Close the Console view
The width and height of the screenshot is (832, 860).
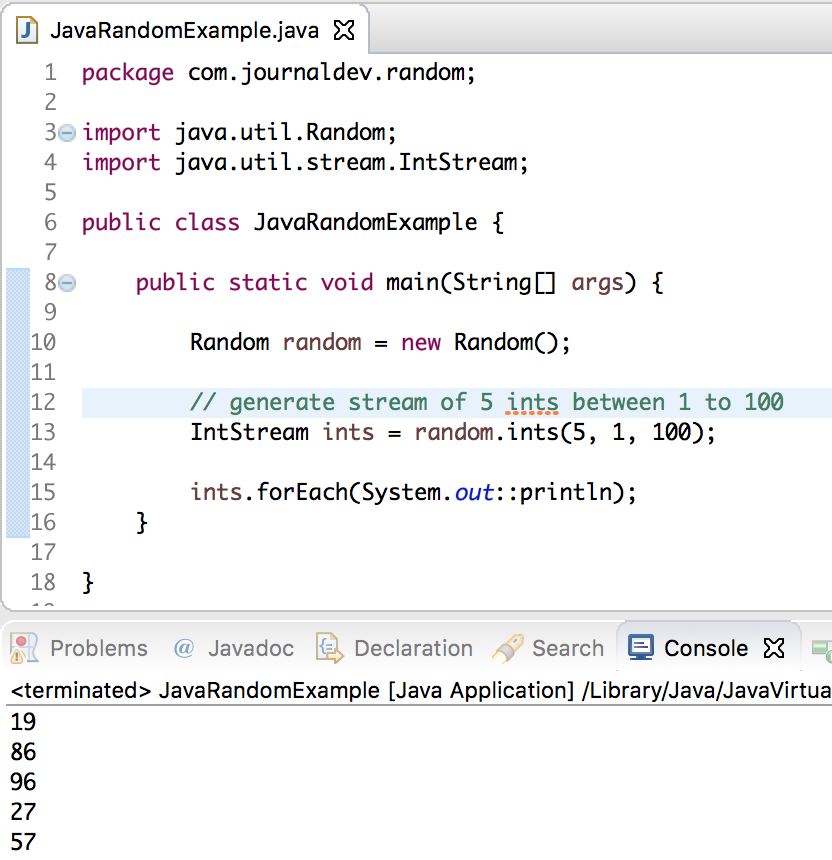773,648
